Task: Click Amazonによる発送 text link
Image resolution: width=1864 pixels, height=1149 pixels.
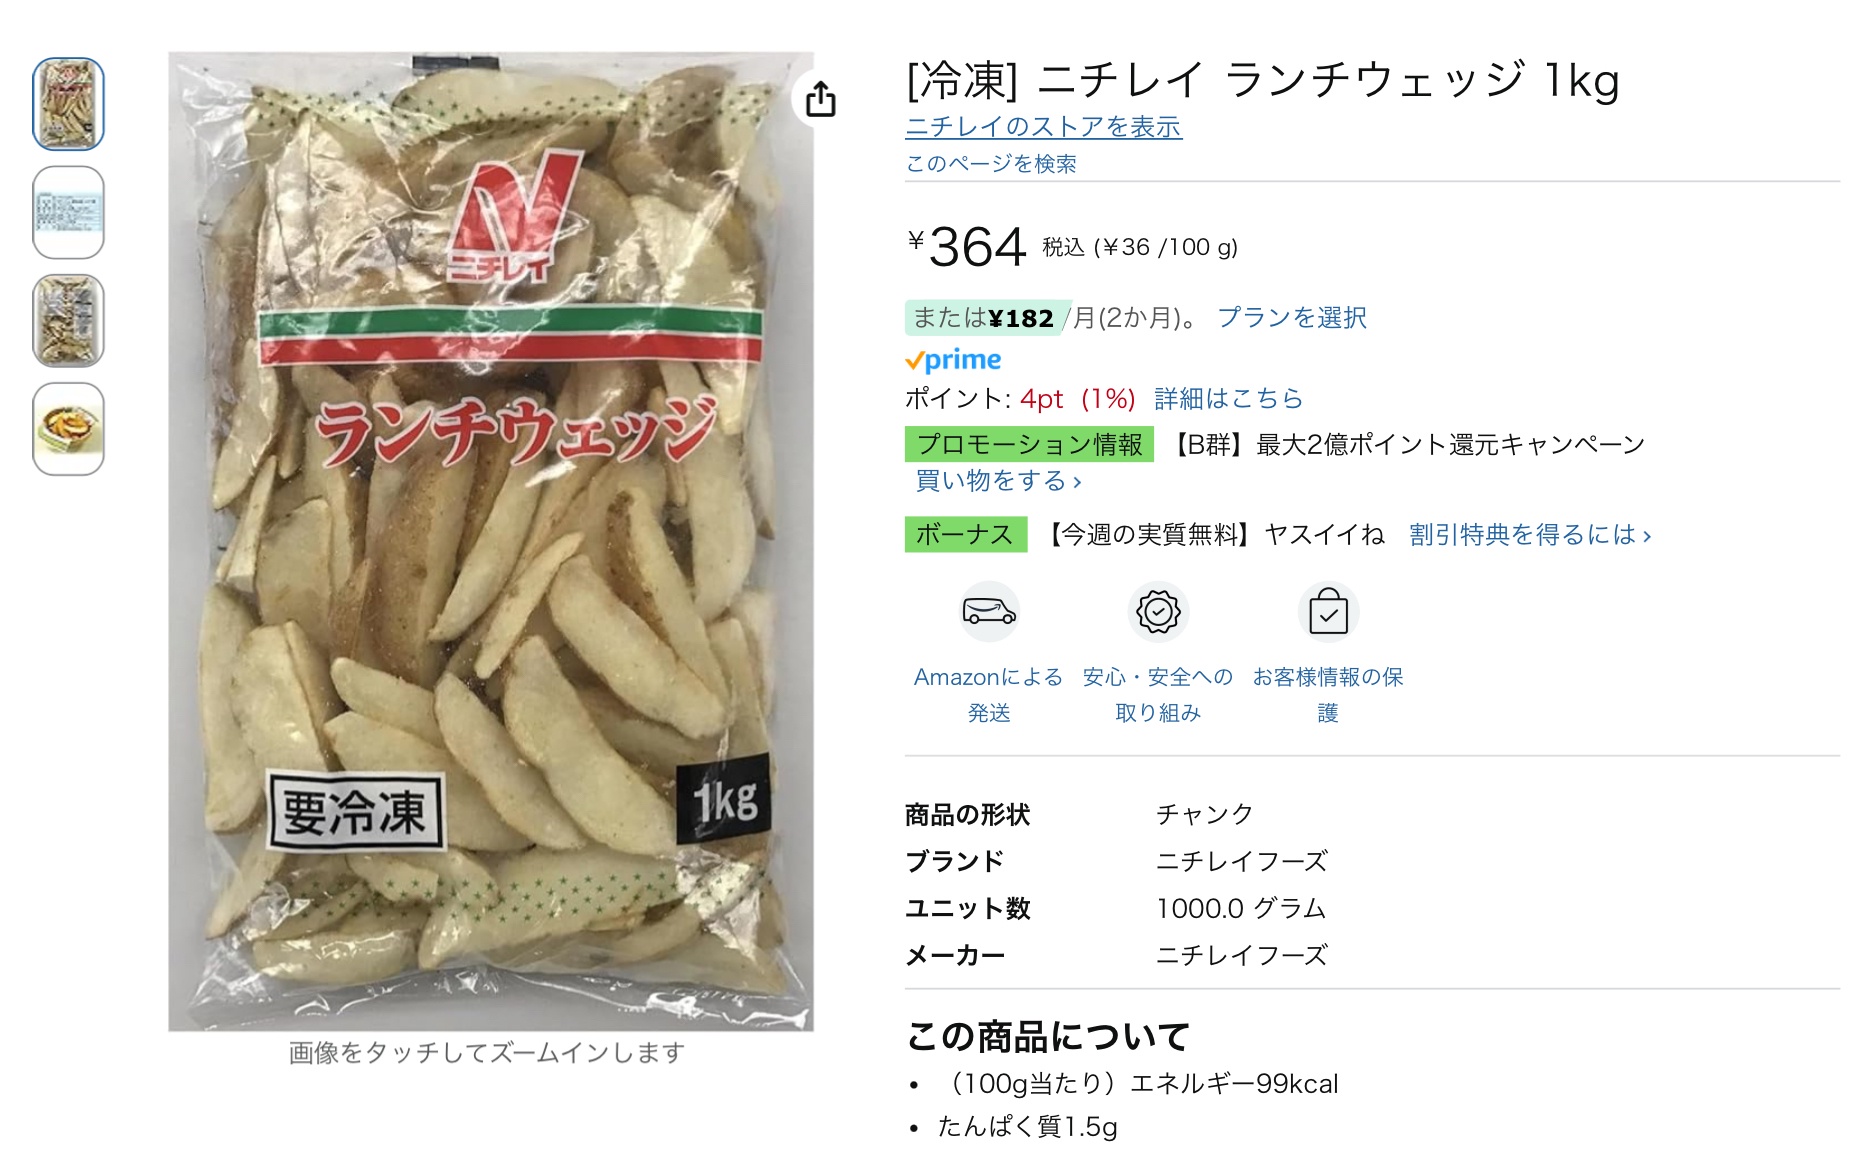Action: coord(989,695)
